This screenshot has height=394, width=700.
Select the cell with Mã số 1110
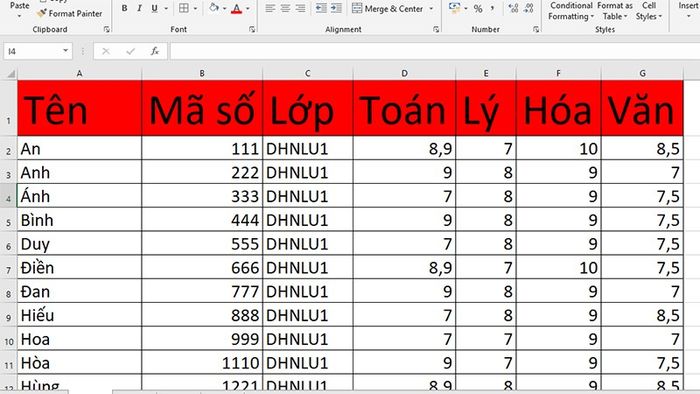[202, 363]
